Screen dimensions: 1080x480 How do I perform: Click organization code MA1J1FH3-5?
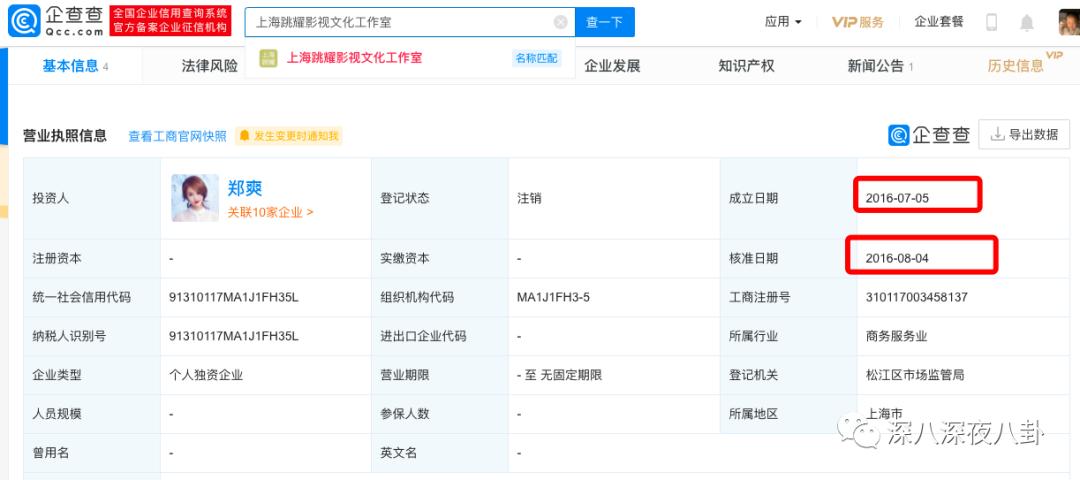(553, 298)
